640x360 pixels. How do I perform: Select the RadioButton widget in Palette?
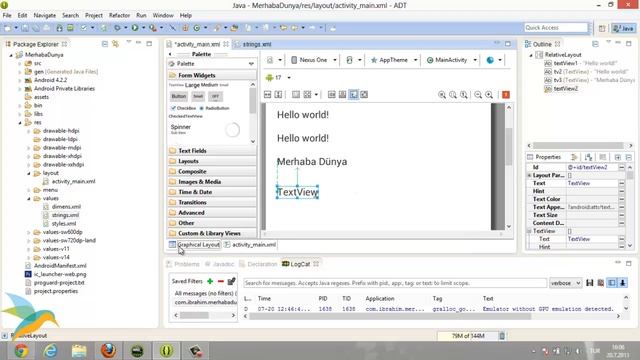(214, 108)
